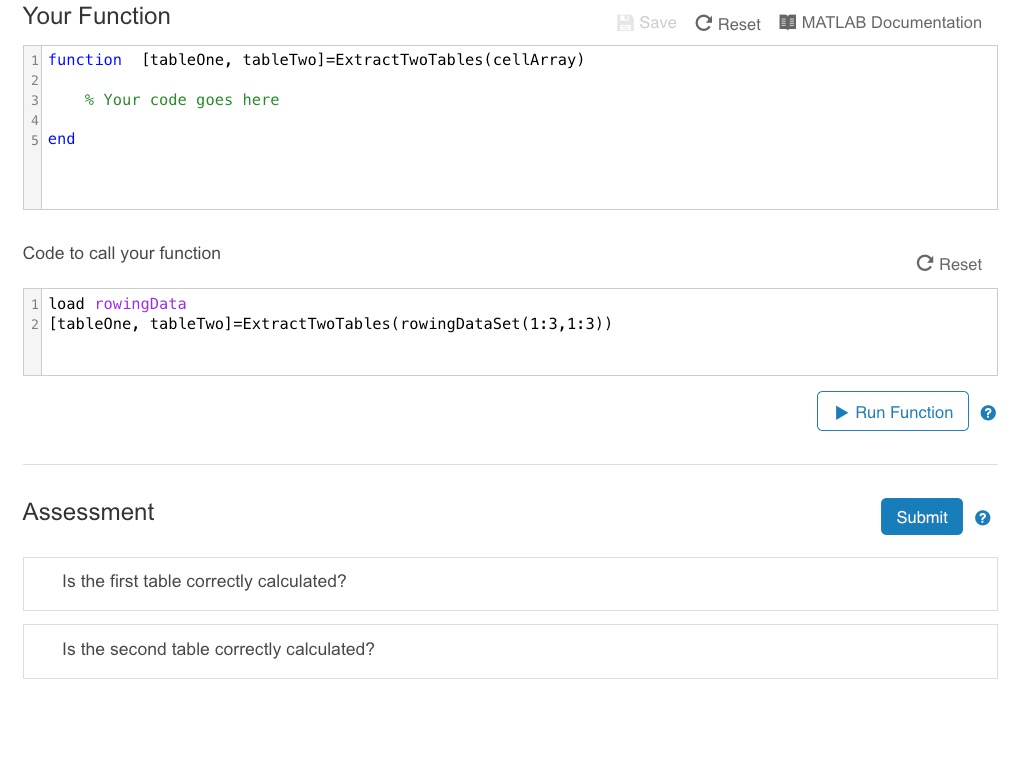
Task: Click line number 3 in the function editor
Action: coord(34,99)
